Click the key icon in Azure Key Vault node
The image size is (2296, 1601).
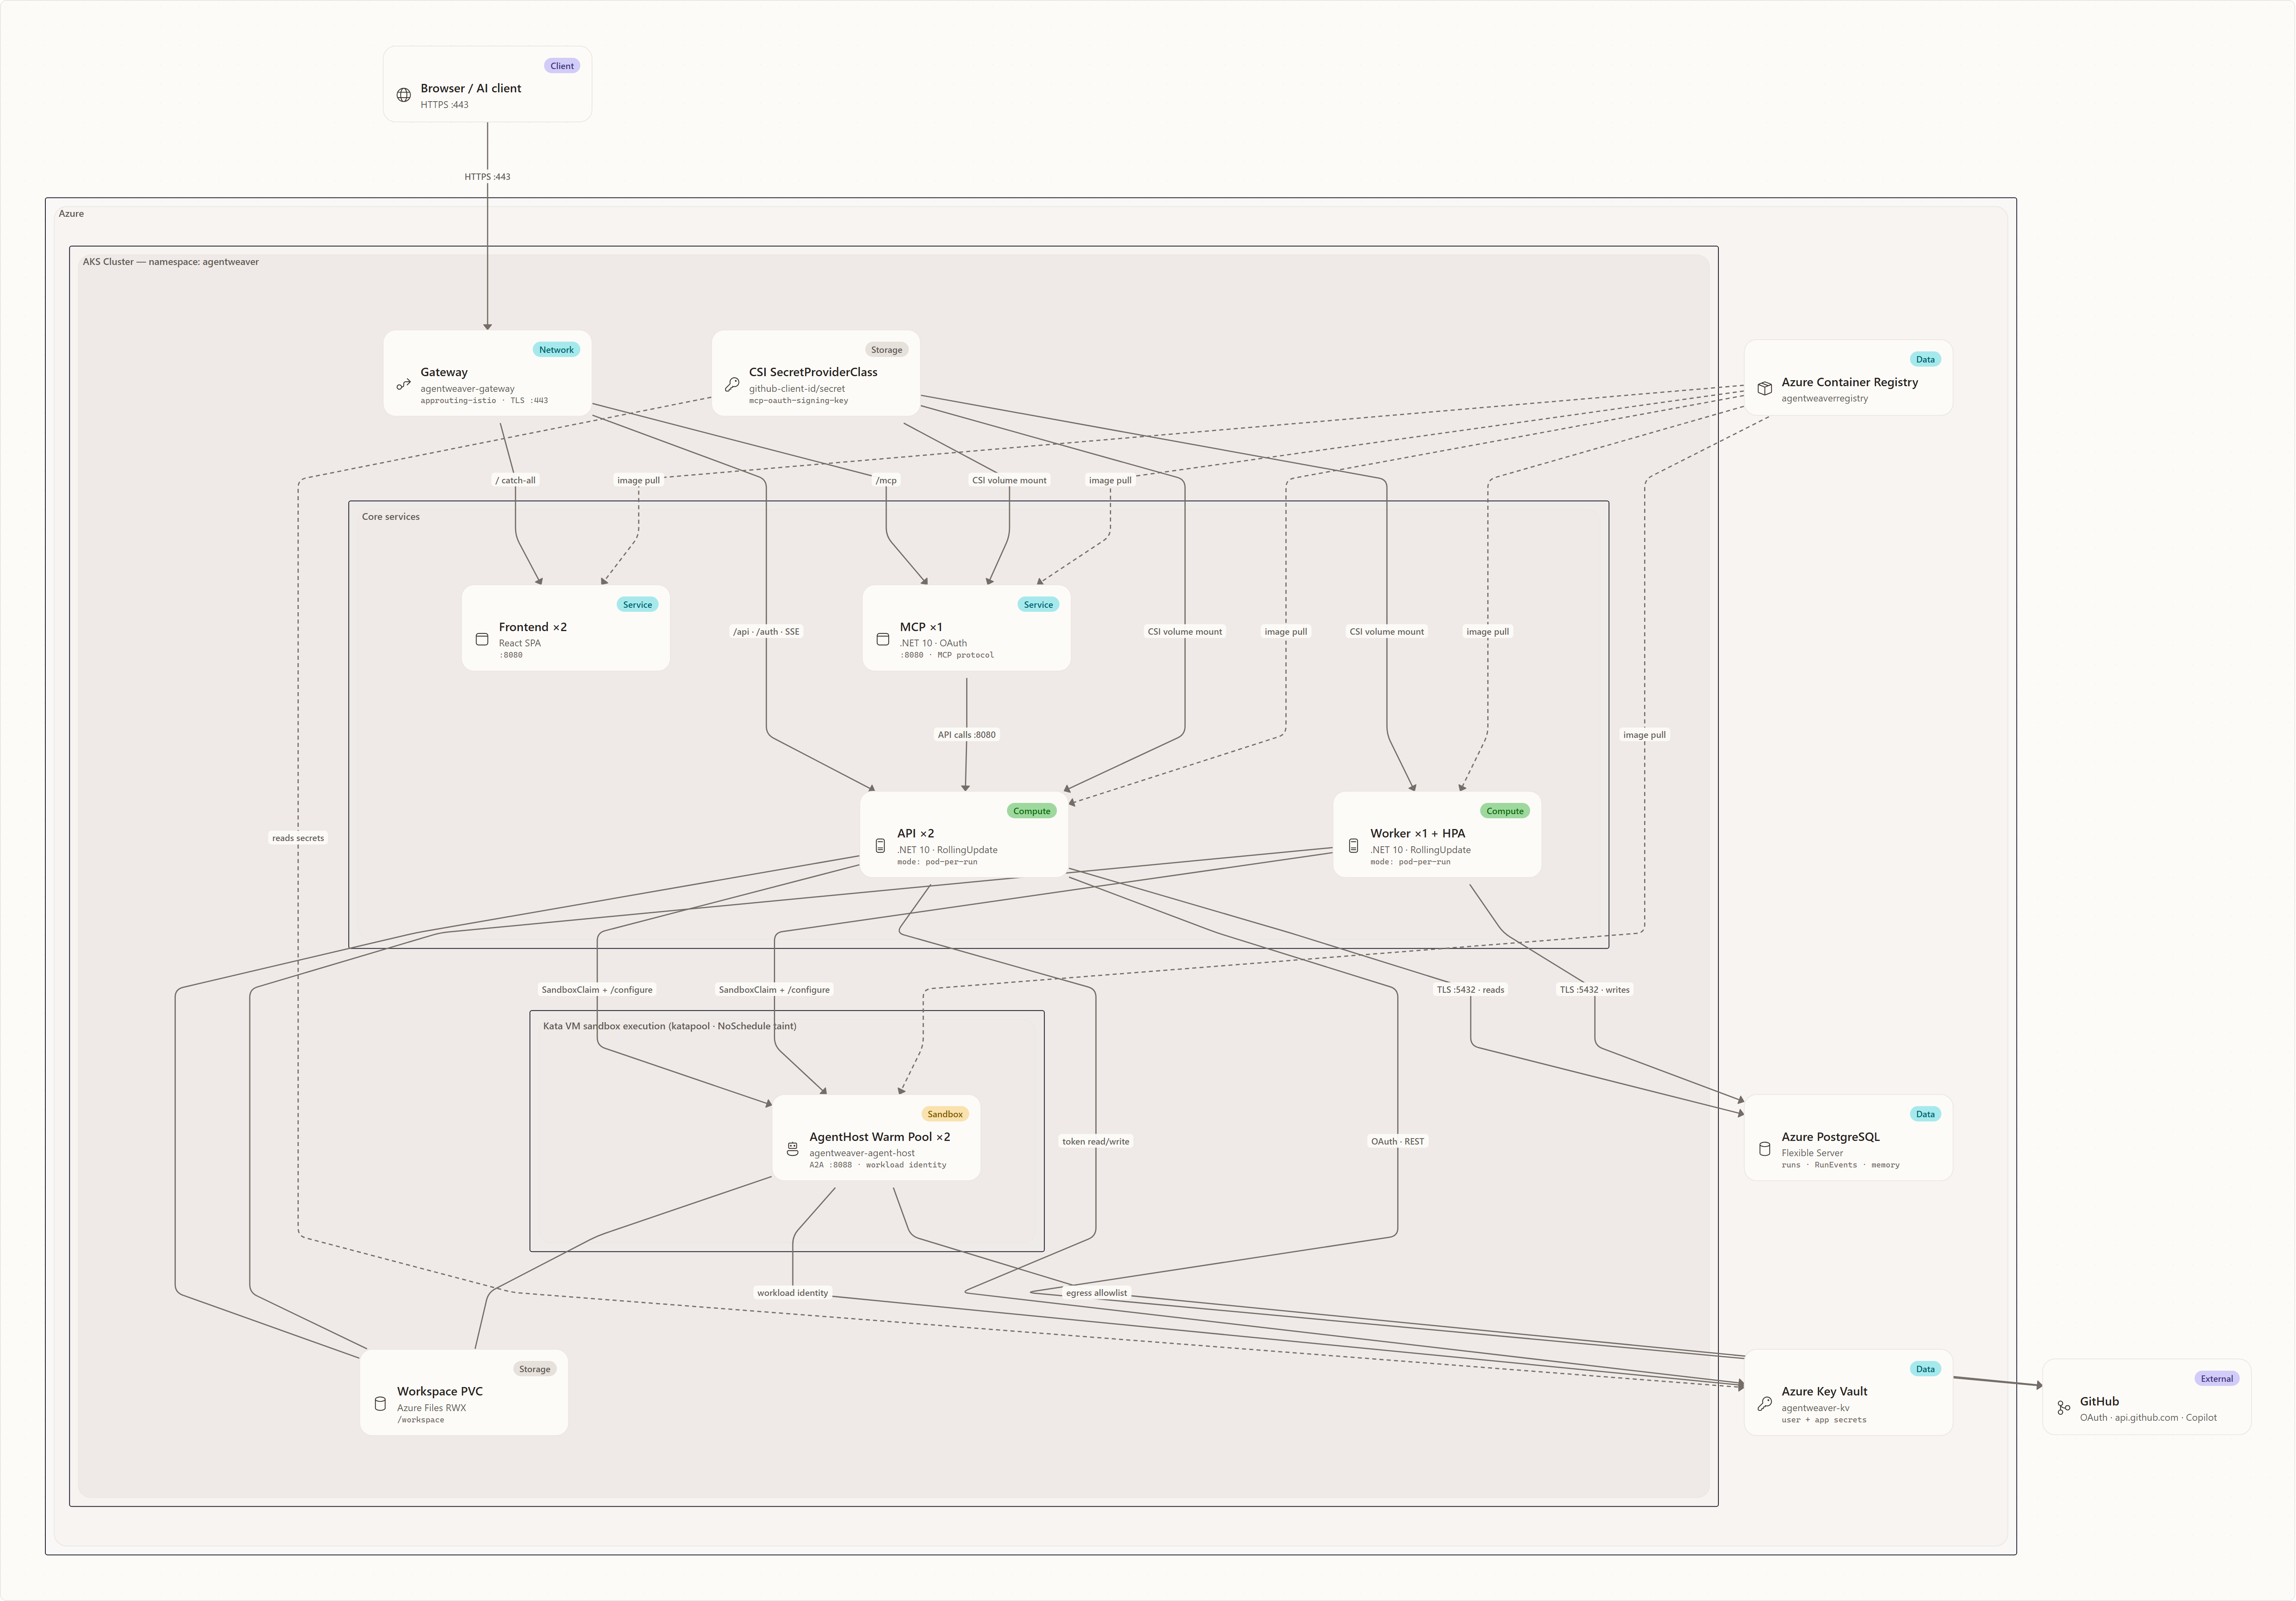(x=1765, y=1404)
